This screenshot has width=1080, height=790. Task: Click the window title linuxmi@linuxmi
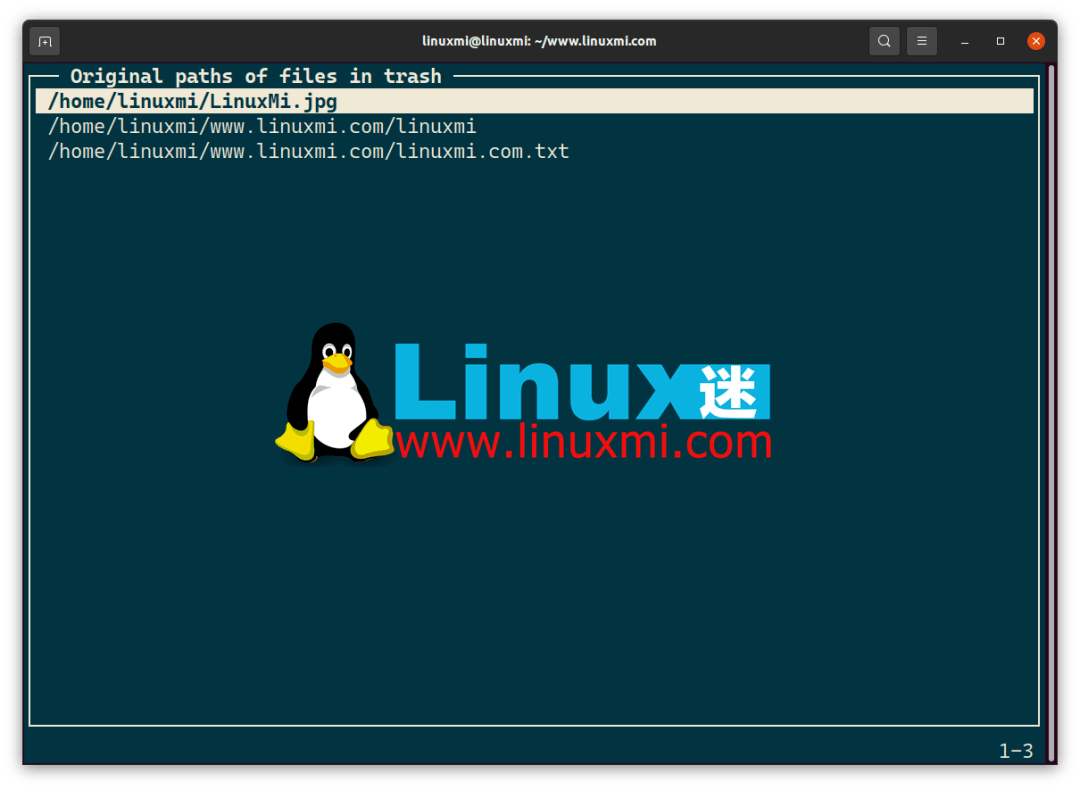tap(539, 41)
